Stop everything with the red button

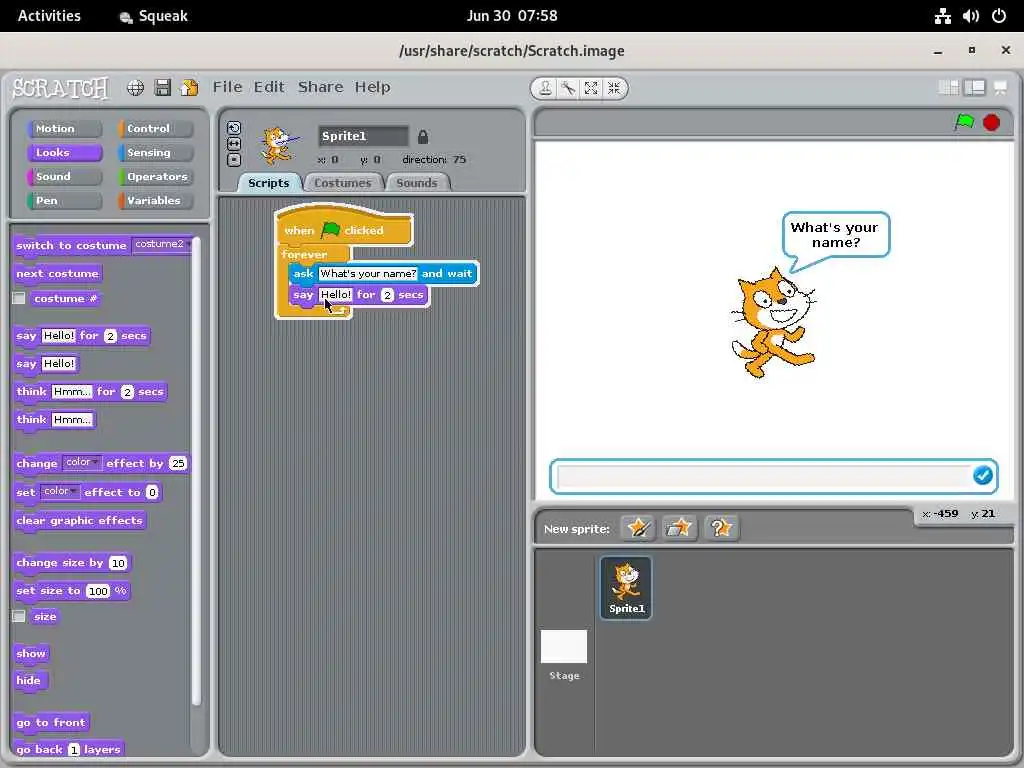tap(991, 122)
